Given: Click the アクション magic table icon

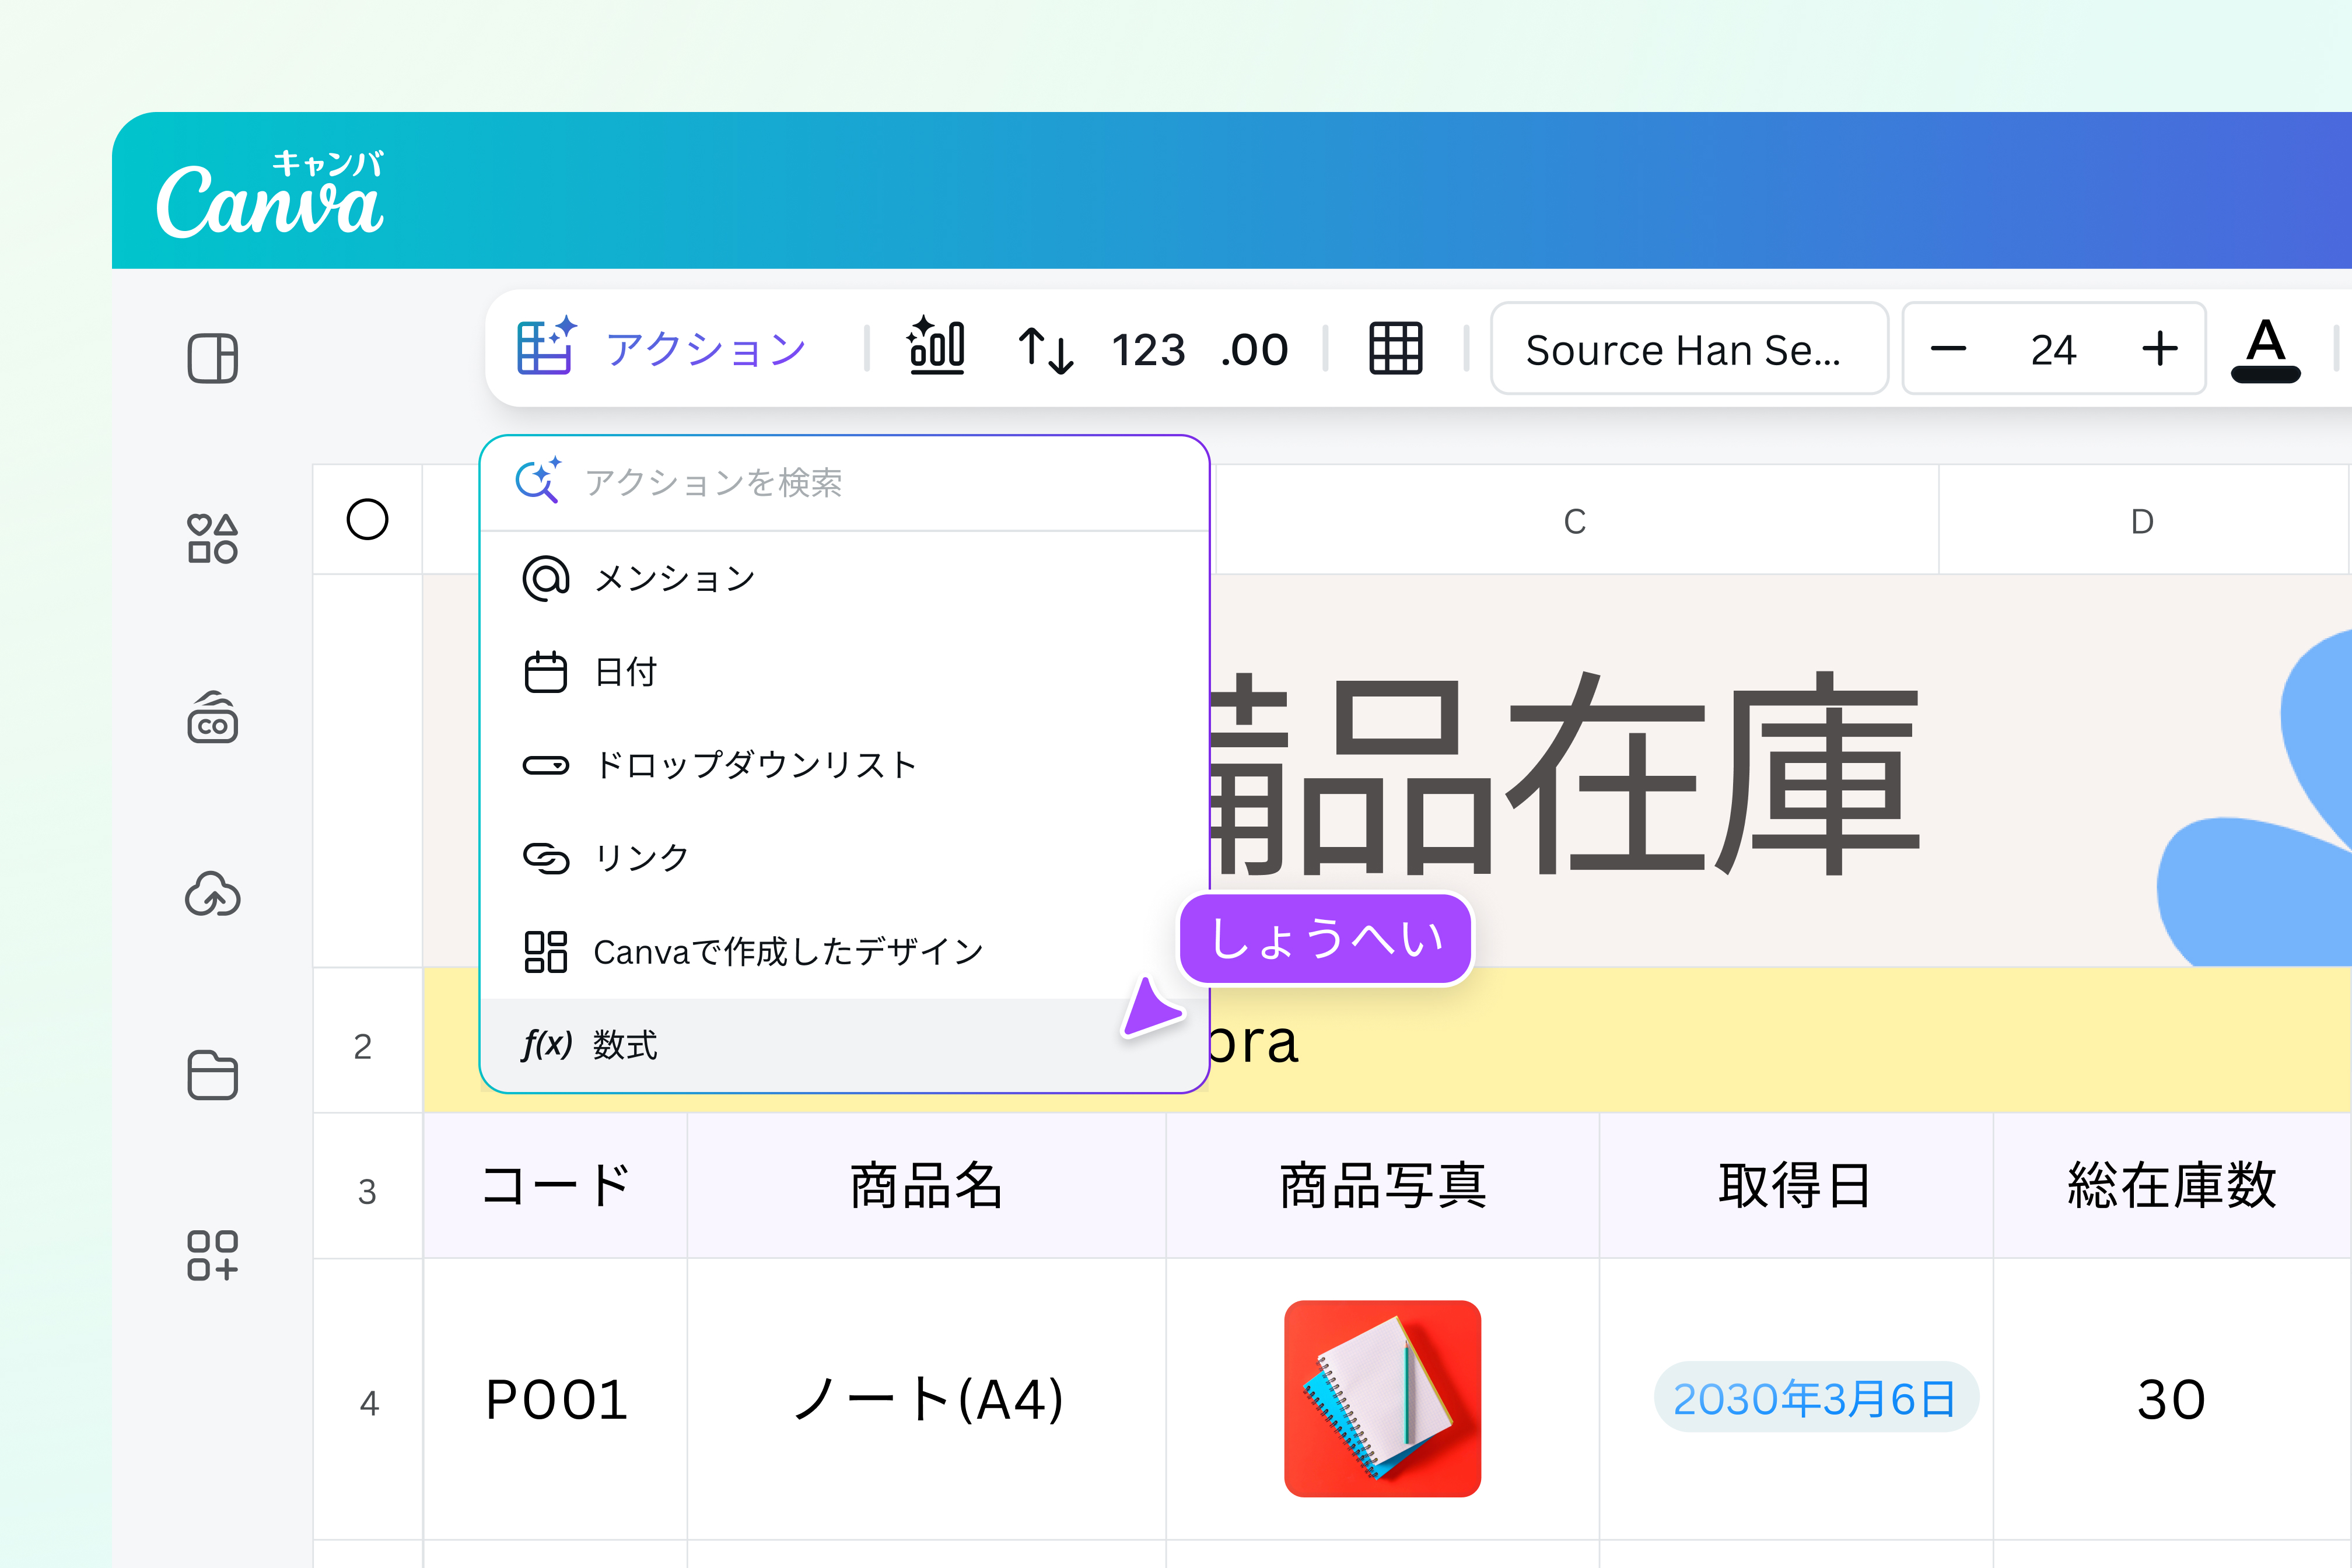Looking at the screenshot, I should point(546,346).
